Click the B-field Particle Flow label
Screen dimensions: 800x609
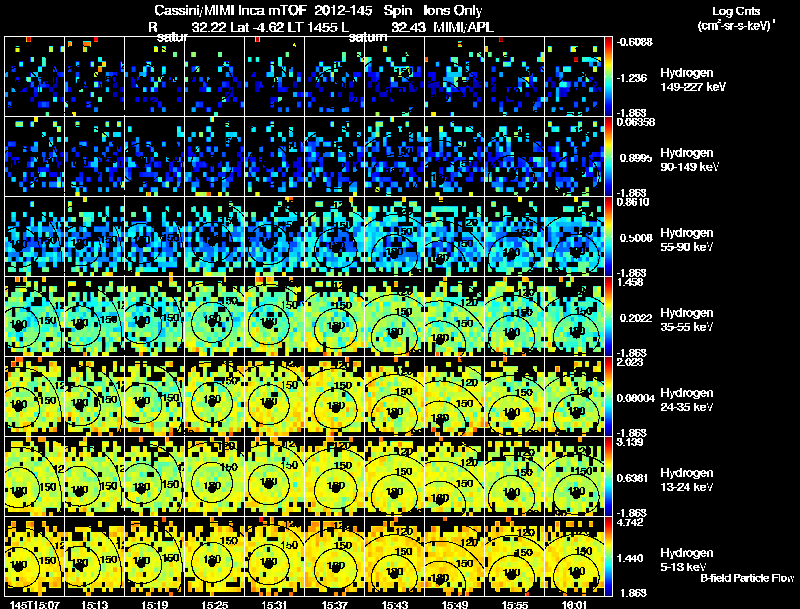[x=747, y=578]
